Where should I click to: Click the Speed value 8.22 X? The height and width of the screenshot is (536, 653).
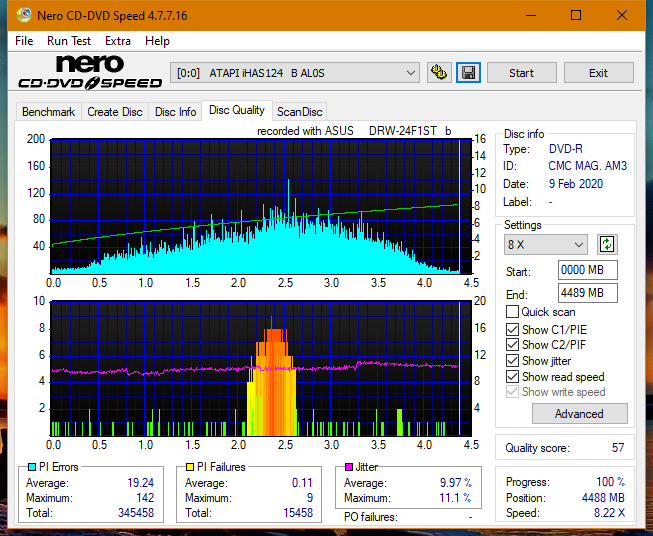pyautogui.click(x=609, y=513)
